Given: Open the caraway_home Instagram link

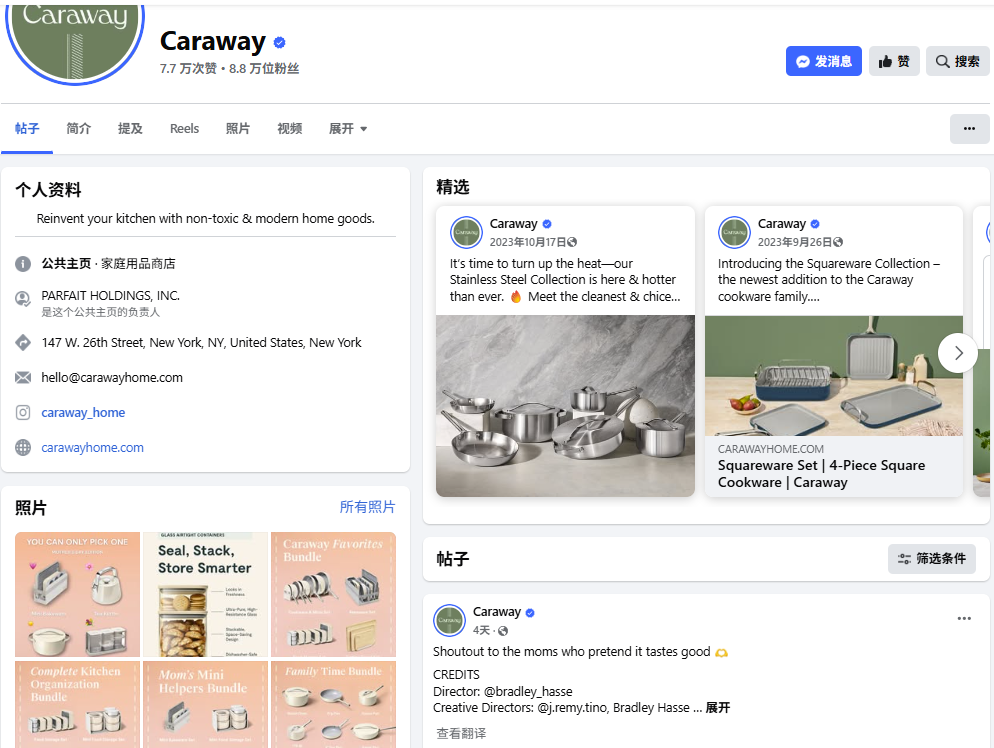Looking at the screenshot, I should 83,413.
